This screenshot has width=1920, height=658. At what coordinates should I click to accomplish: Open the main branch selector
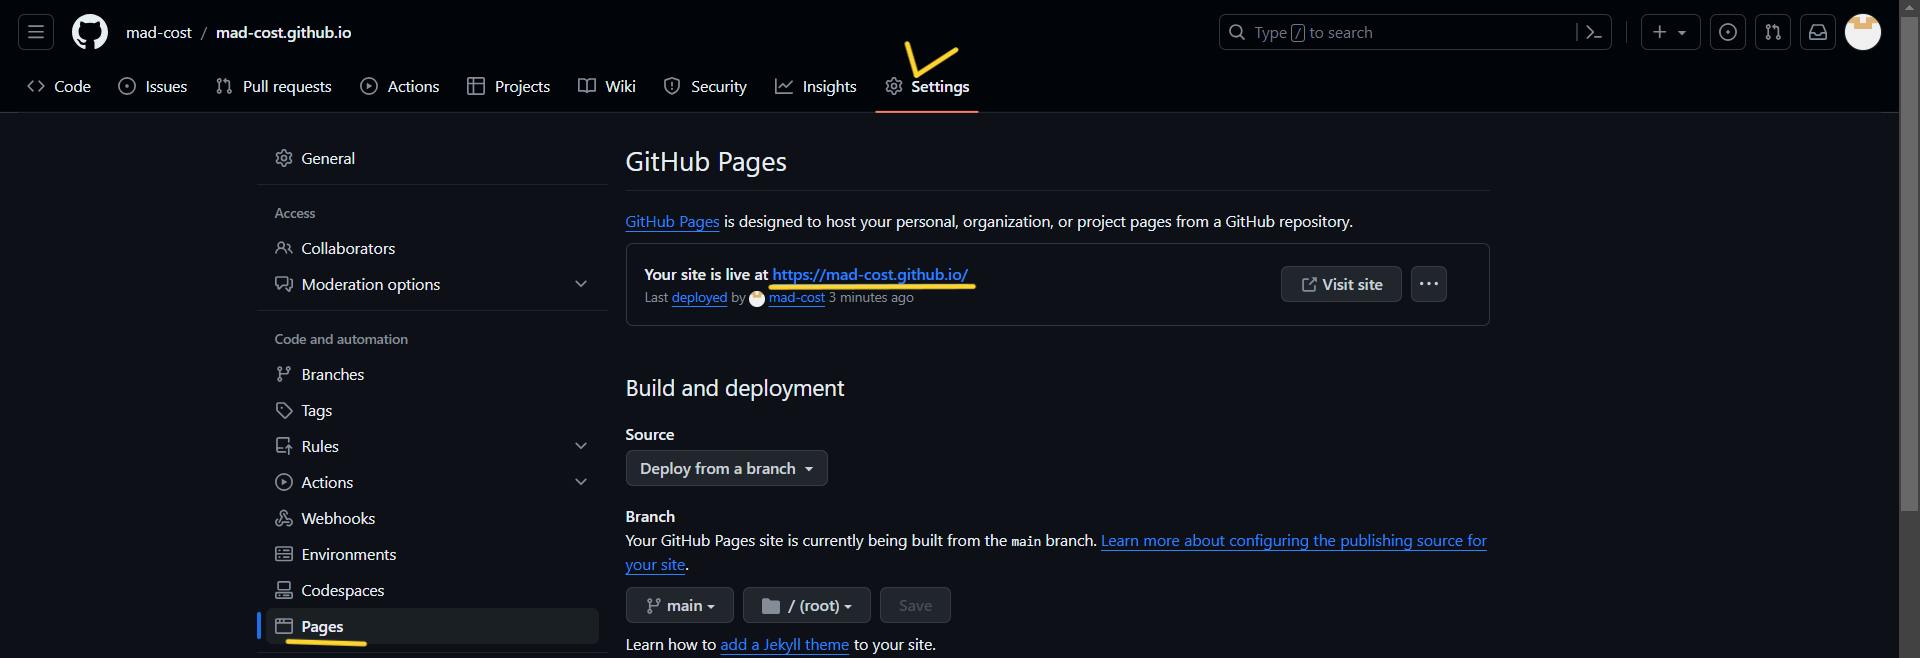(679, 605)
